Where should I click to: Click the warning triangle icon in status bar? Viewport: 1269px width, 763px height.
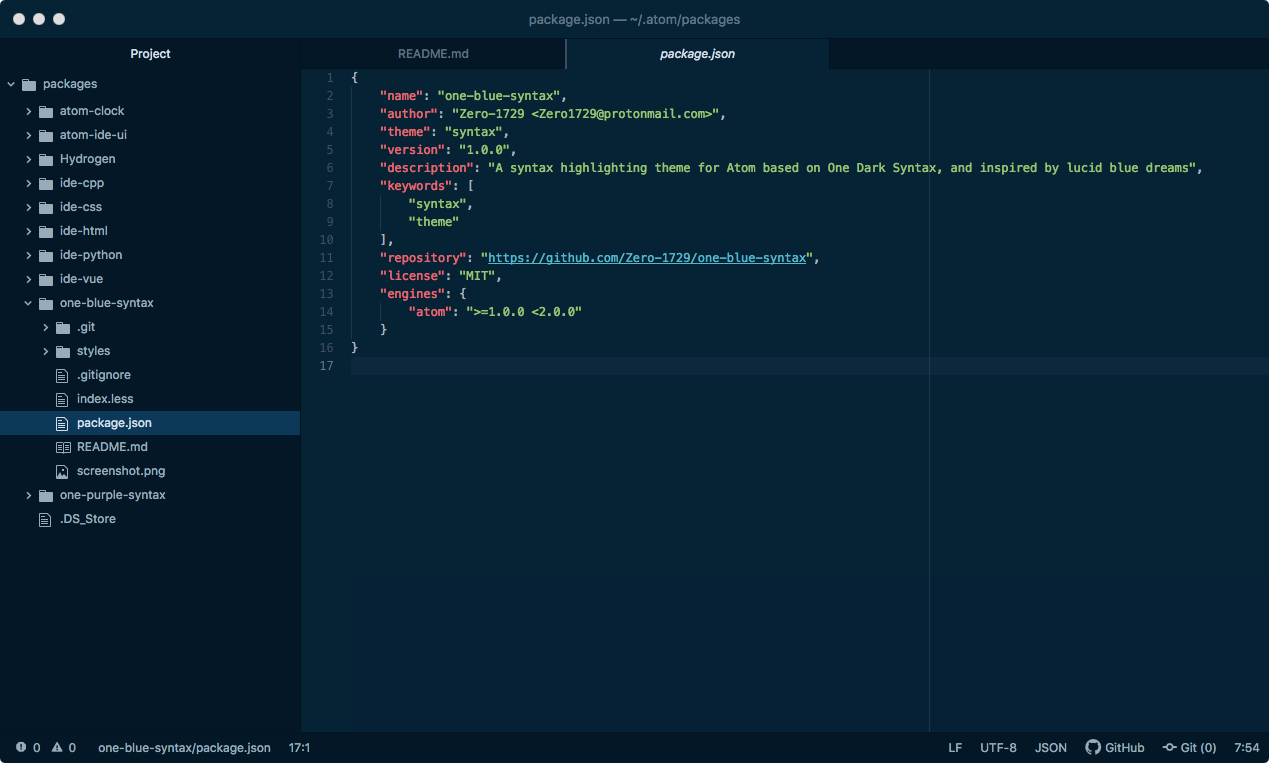57,747
